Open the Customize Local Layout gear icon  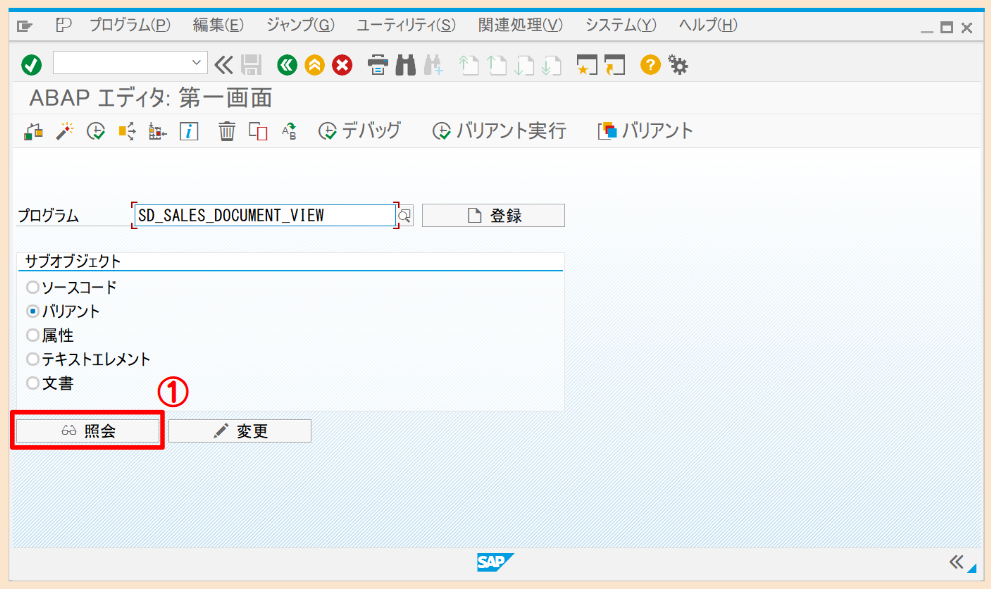[x=678, y=64]
